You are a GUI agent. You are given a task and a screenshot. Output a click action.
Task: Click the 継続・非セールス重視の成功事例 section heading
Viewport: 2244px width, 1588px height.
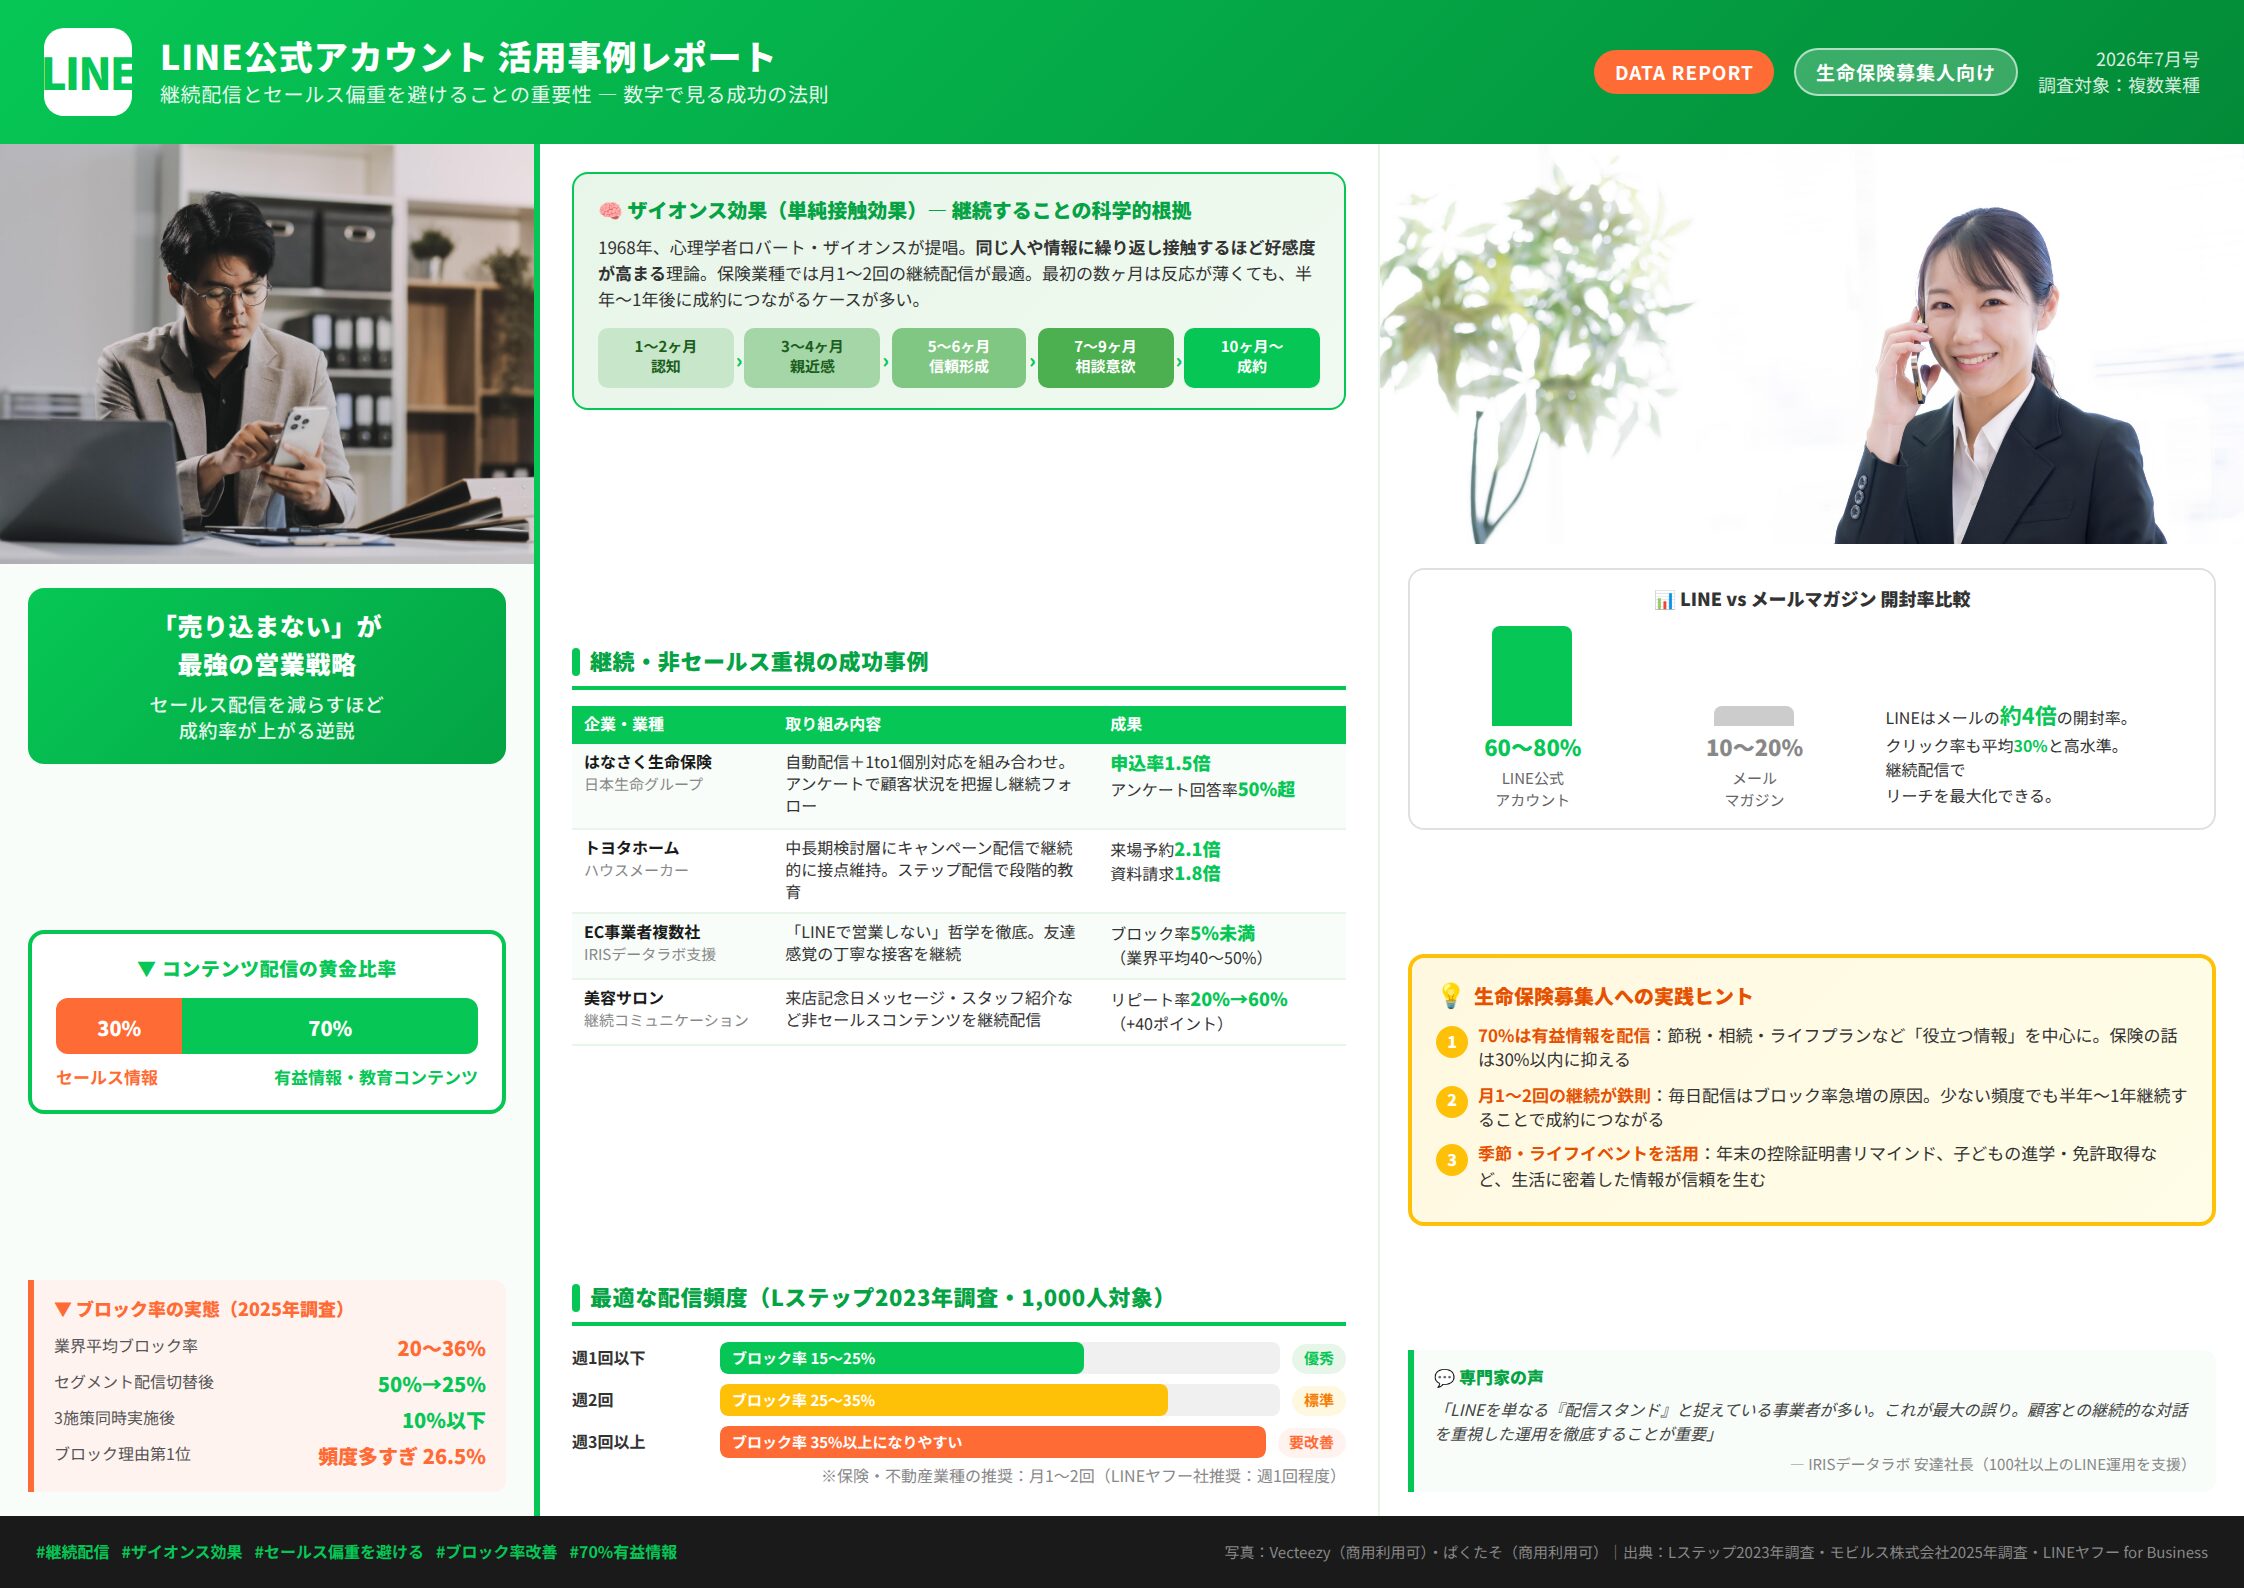click(x=759, y=662)
